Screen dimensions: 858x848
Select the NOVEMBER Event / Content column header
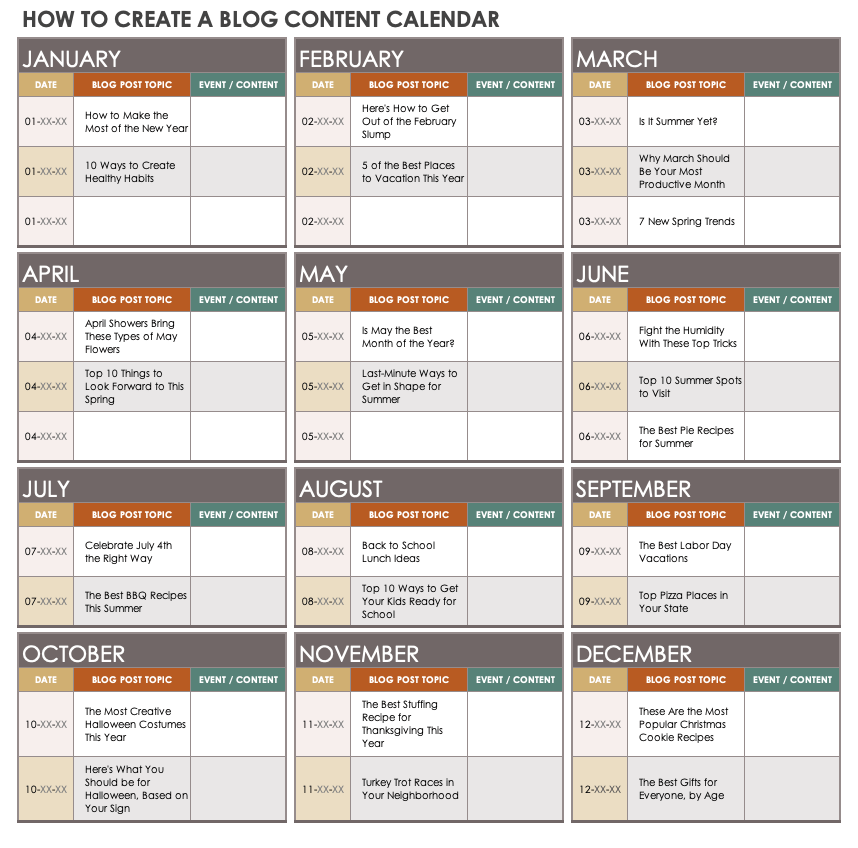[514, 680]
